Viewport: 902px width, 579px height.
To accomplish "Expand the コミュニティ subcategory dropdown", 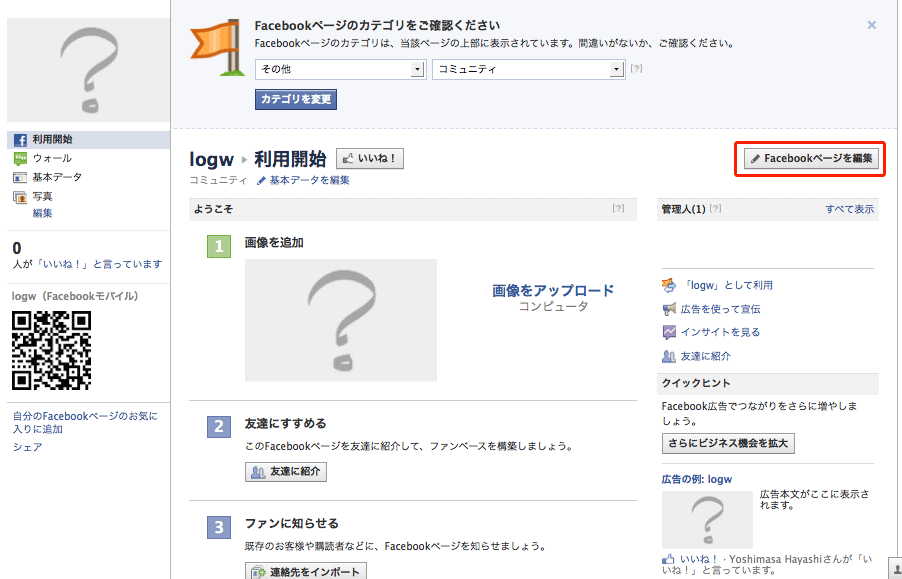I will pyautogui.click(x=528, y=70).
